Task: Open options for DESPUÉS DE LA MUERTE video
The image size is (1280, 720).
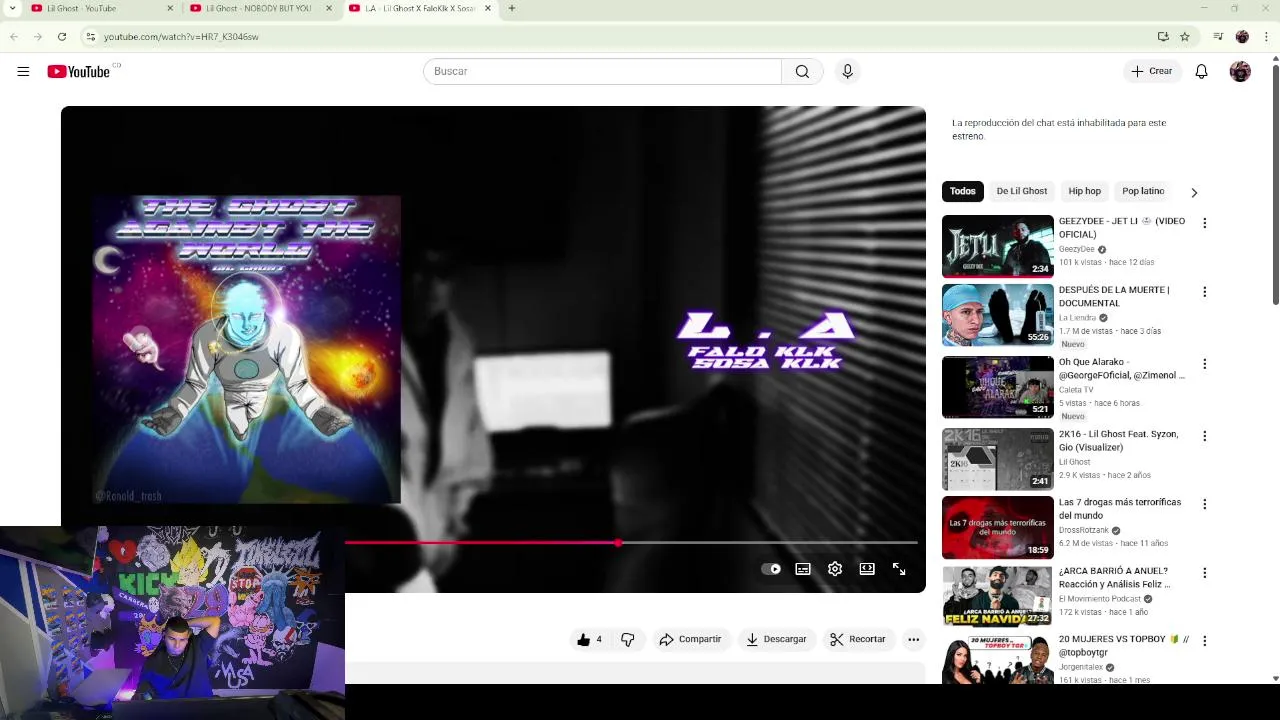Action: pos(1204,292)
